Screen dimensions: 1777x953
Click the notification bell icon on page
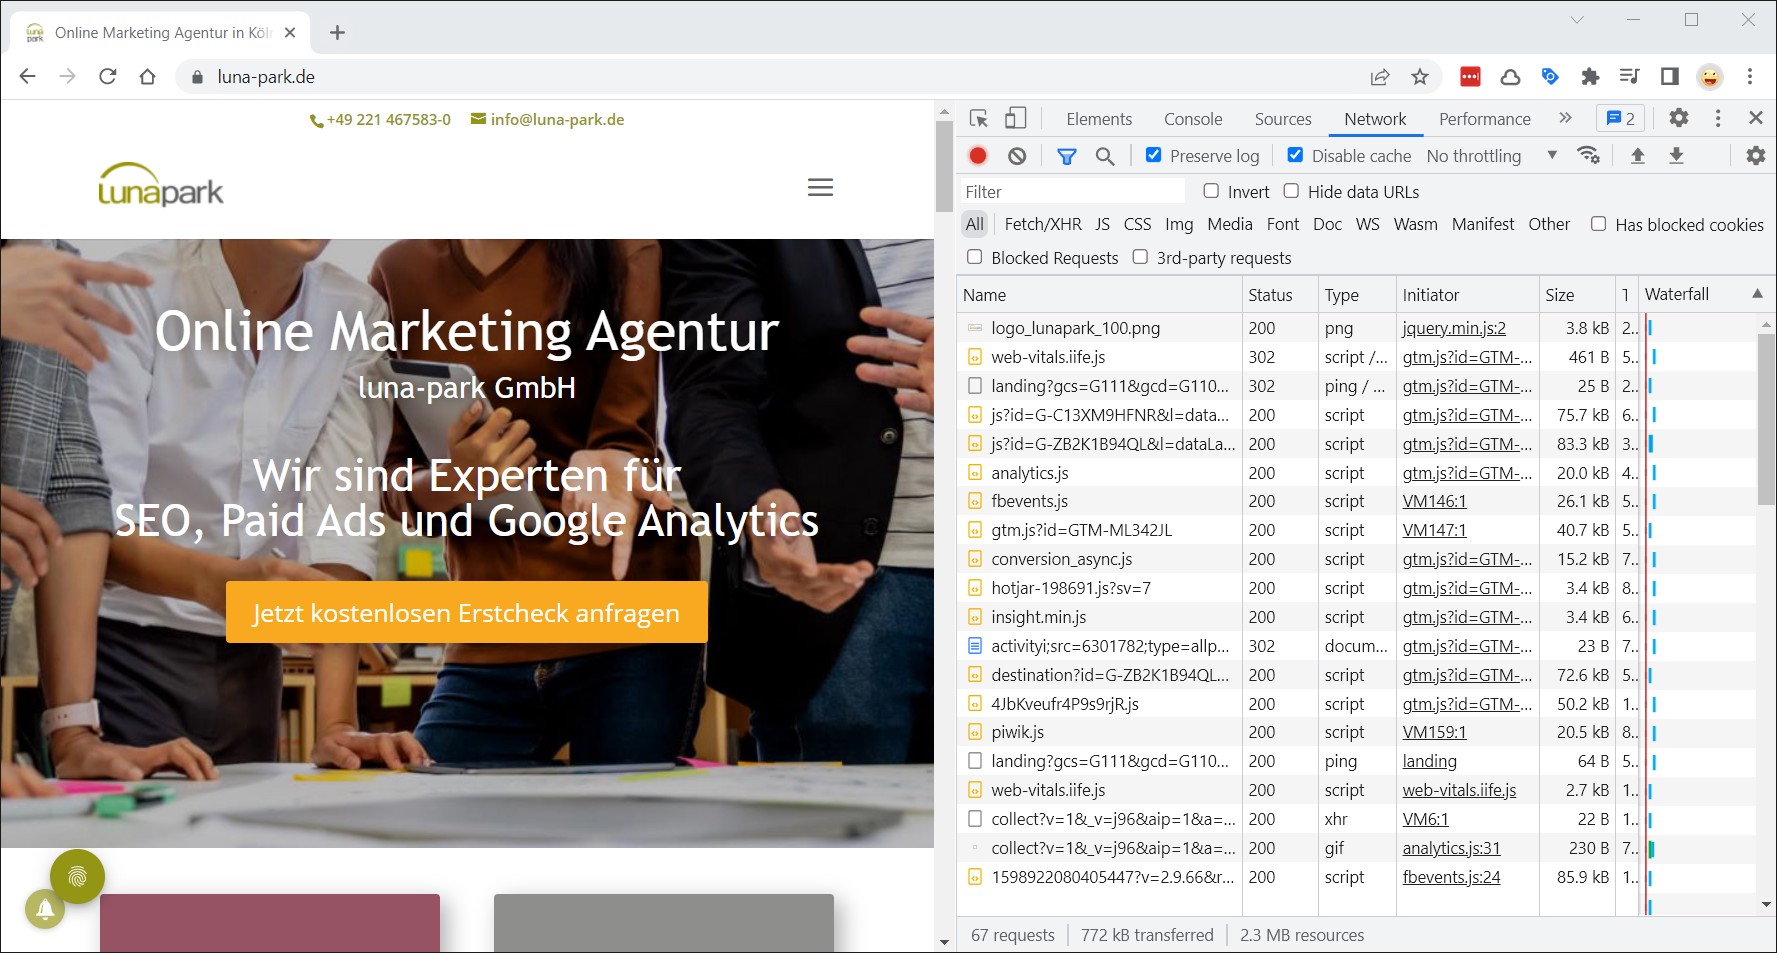point(45,909)
